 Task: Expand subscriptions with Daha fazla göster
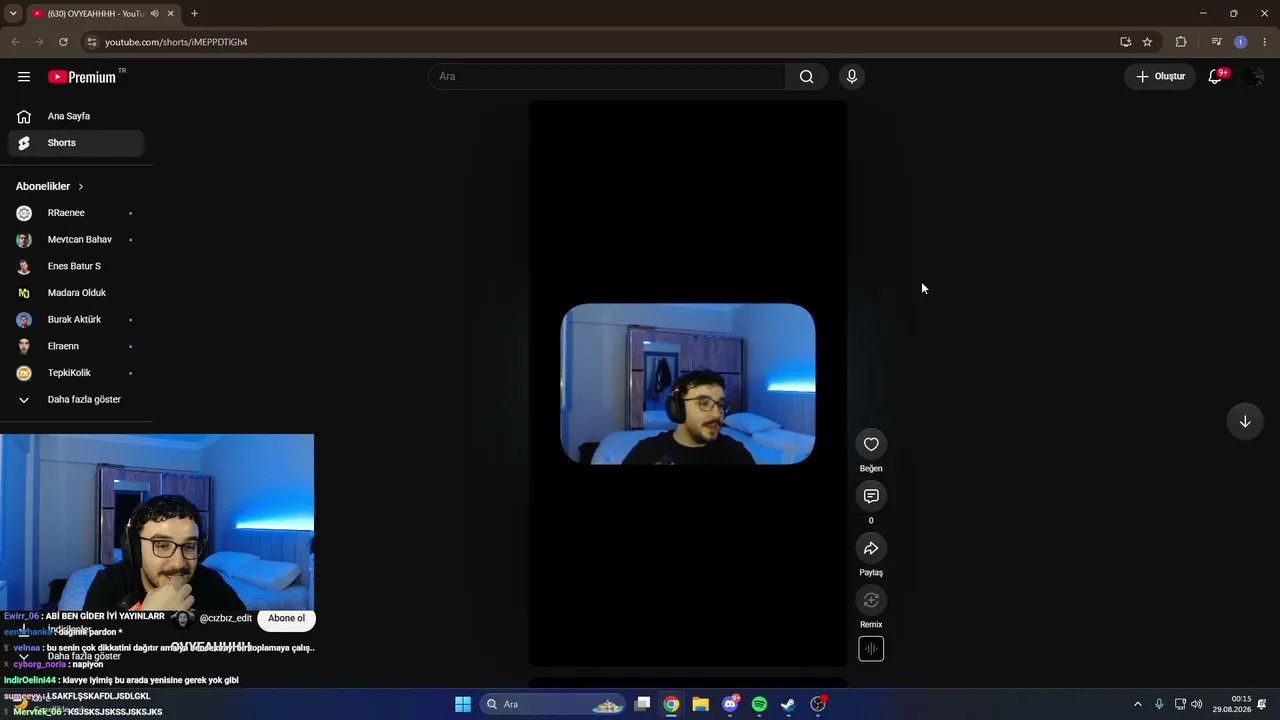click(77, 400)
